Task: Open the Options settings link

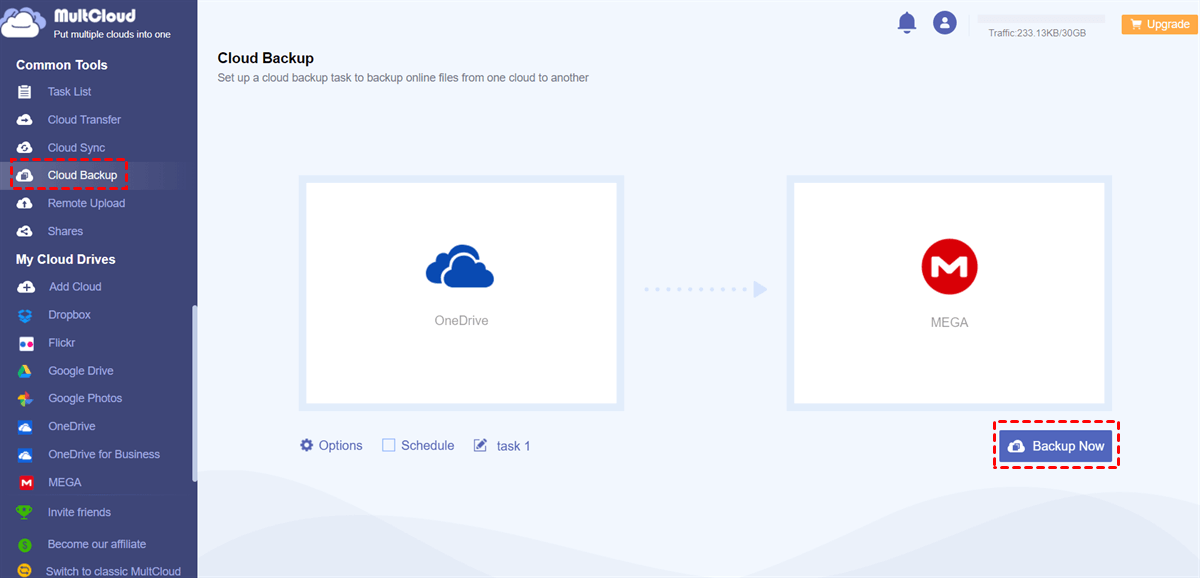Action: (331, 445)
